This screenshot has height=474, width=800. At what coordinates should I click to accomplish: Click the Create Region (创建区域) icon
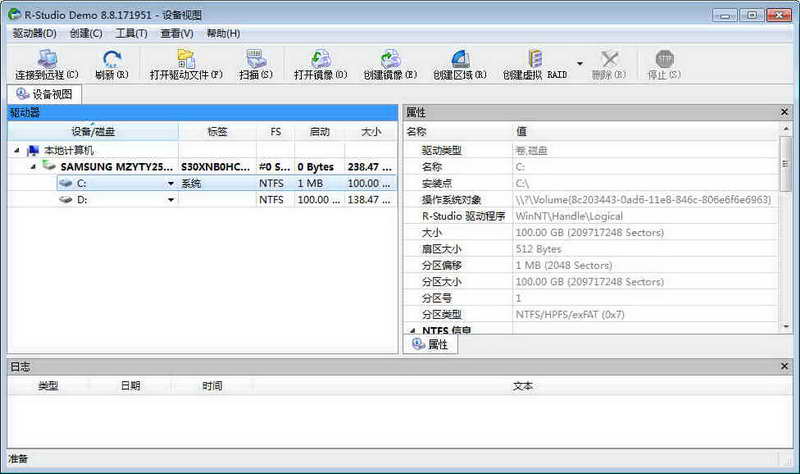(x=460, y=59)
